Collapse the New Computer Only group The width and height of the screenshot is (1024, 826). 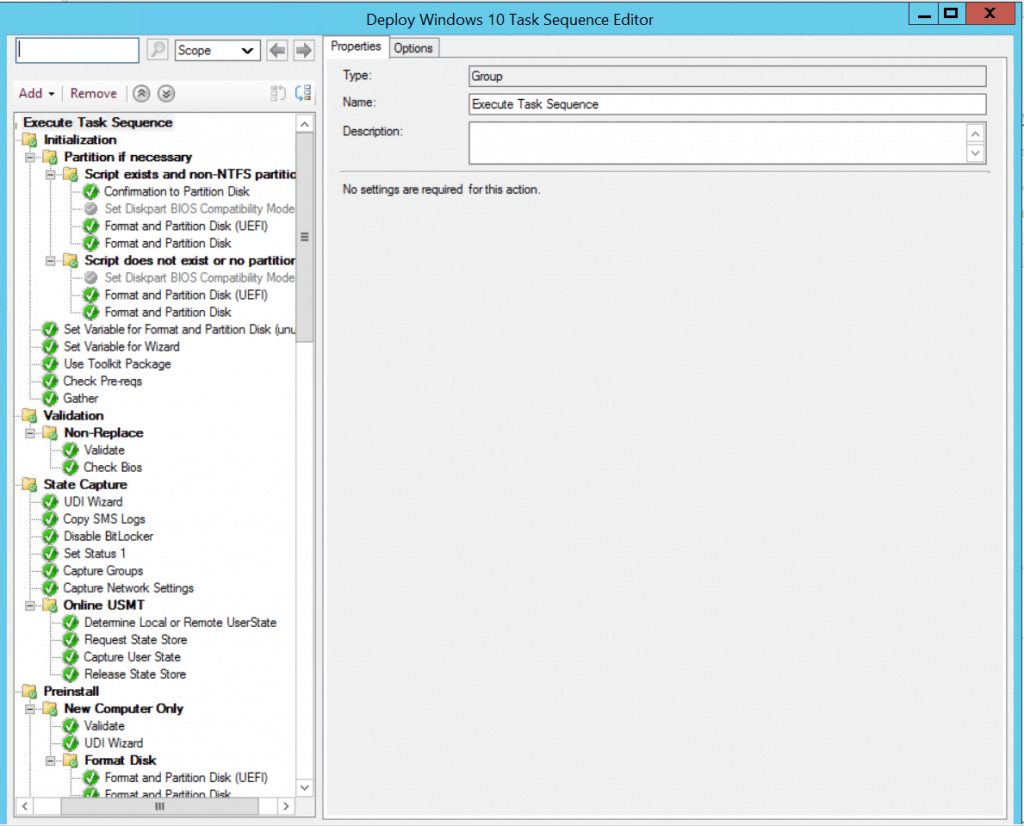coord(30,708)
